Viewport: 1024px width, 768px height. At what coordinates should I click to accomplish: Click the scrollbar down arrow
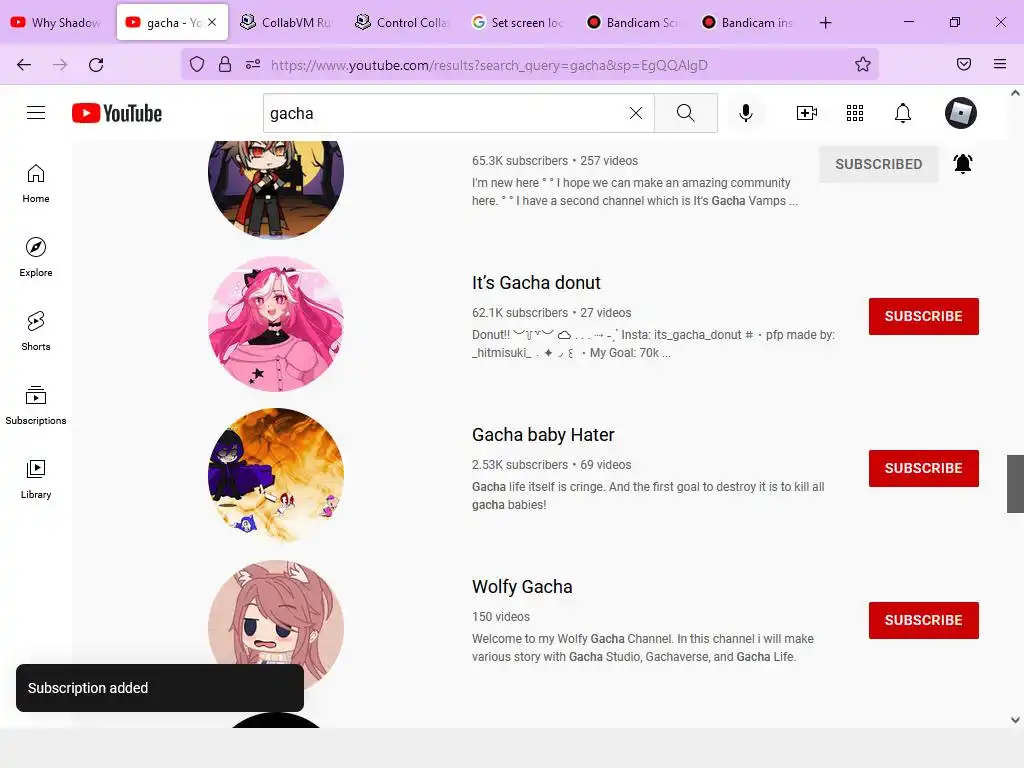tap(1016, 720)
